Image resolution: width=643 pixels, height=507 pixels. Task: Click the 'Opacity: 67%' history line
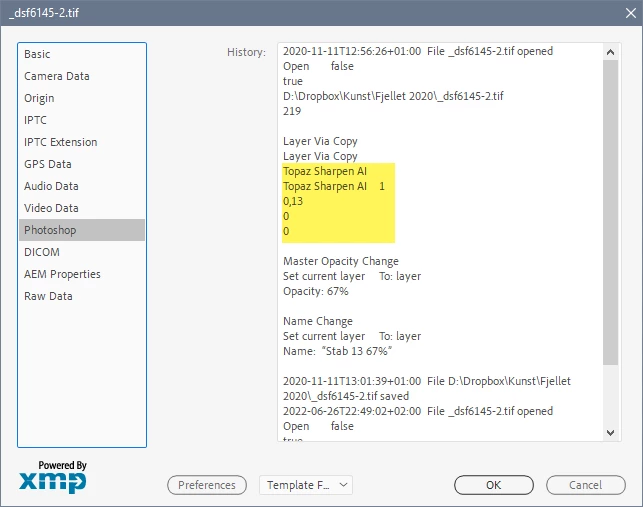(x=316, y=291)
